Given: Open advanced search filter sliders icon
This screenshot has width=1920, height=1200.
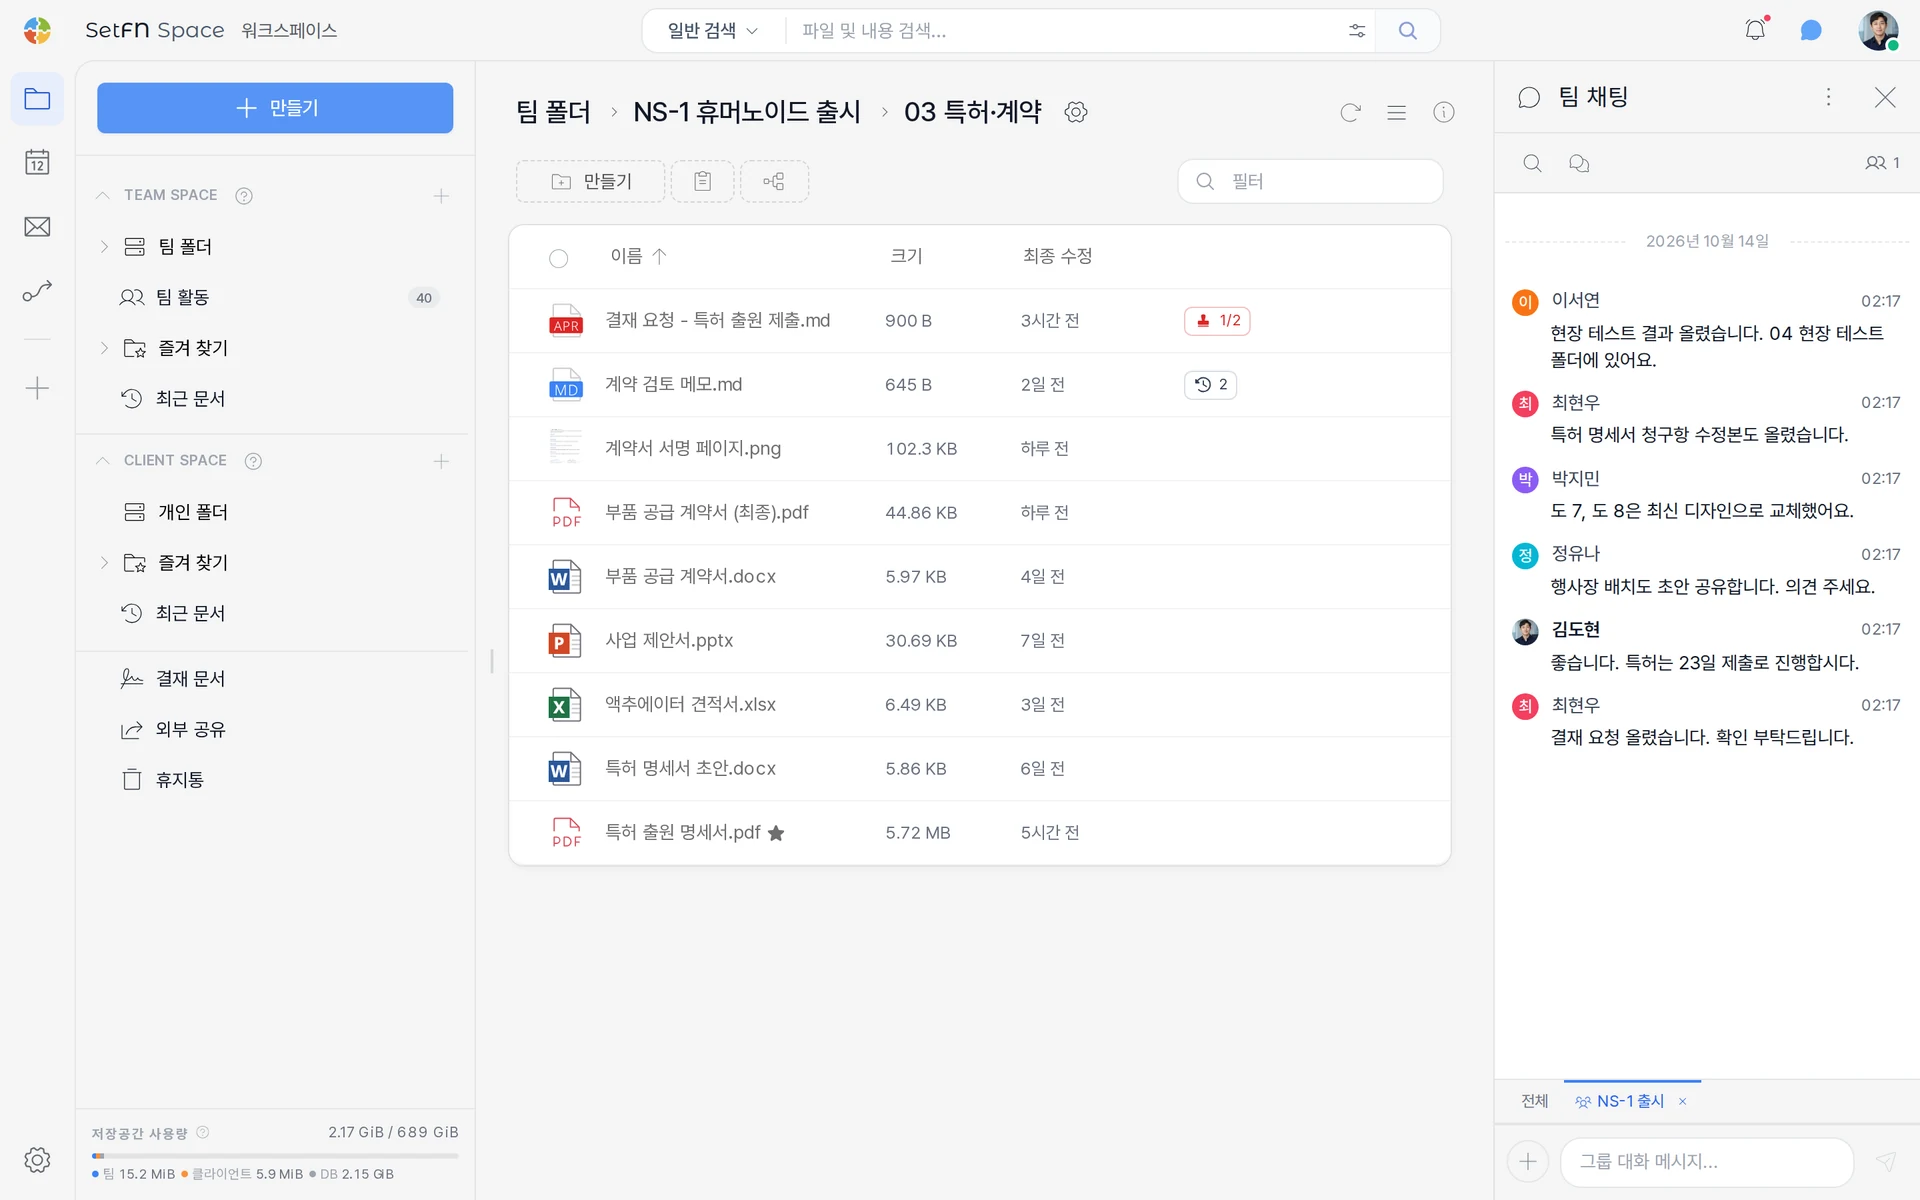Looking at the screenshot, I should [1357, 31].
